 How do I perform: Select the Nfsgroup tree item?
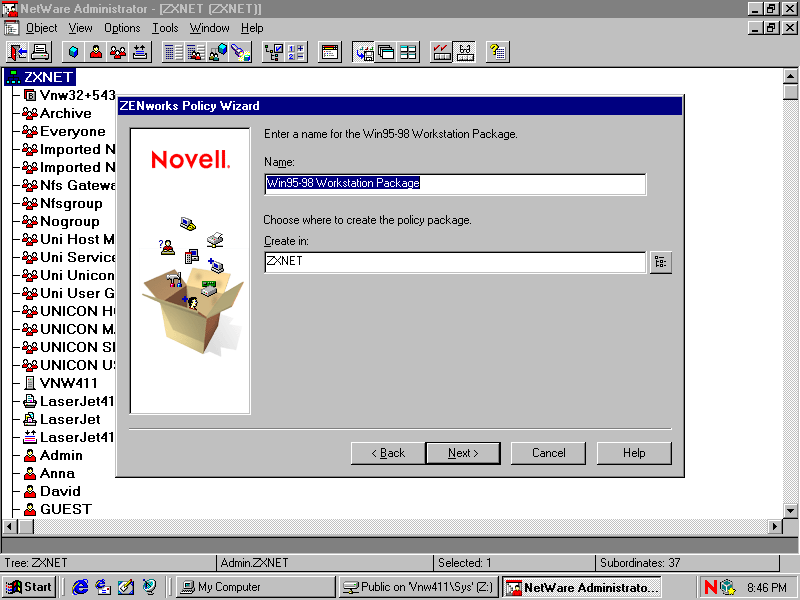71,203
